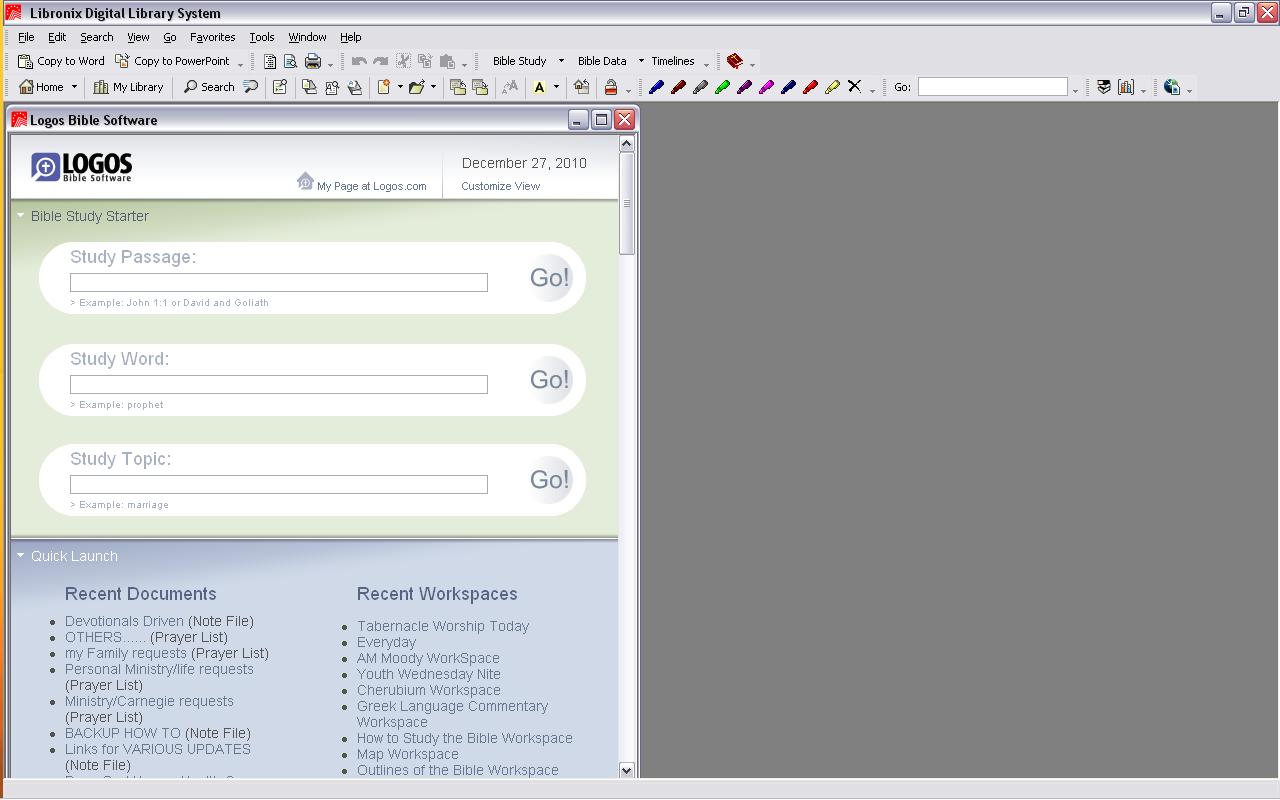This screenshot has width=1280, height=800.
Task: Click the Customize View link
Action: (x=500, y=186)
